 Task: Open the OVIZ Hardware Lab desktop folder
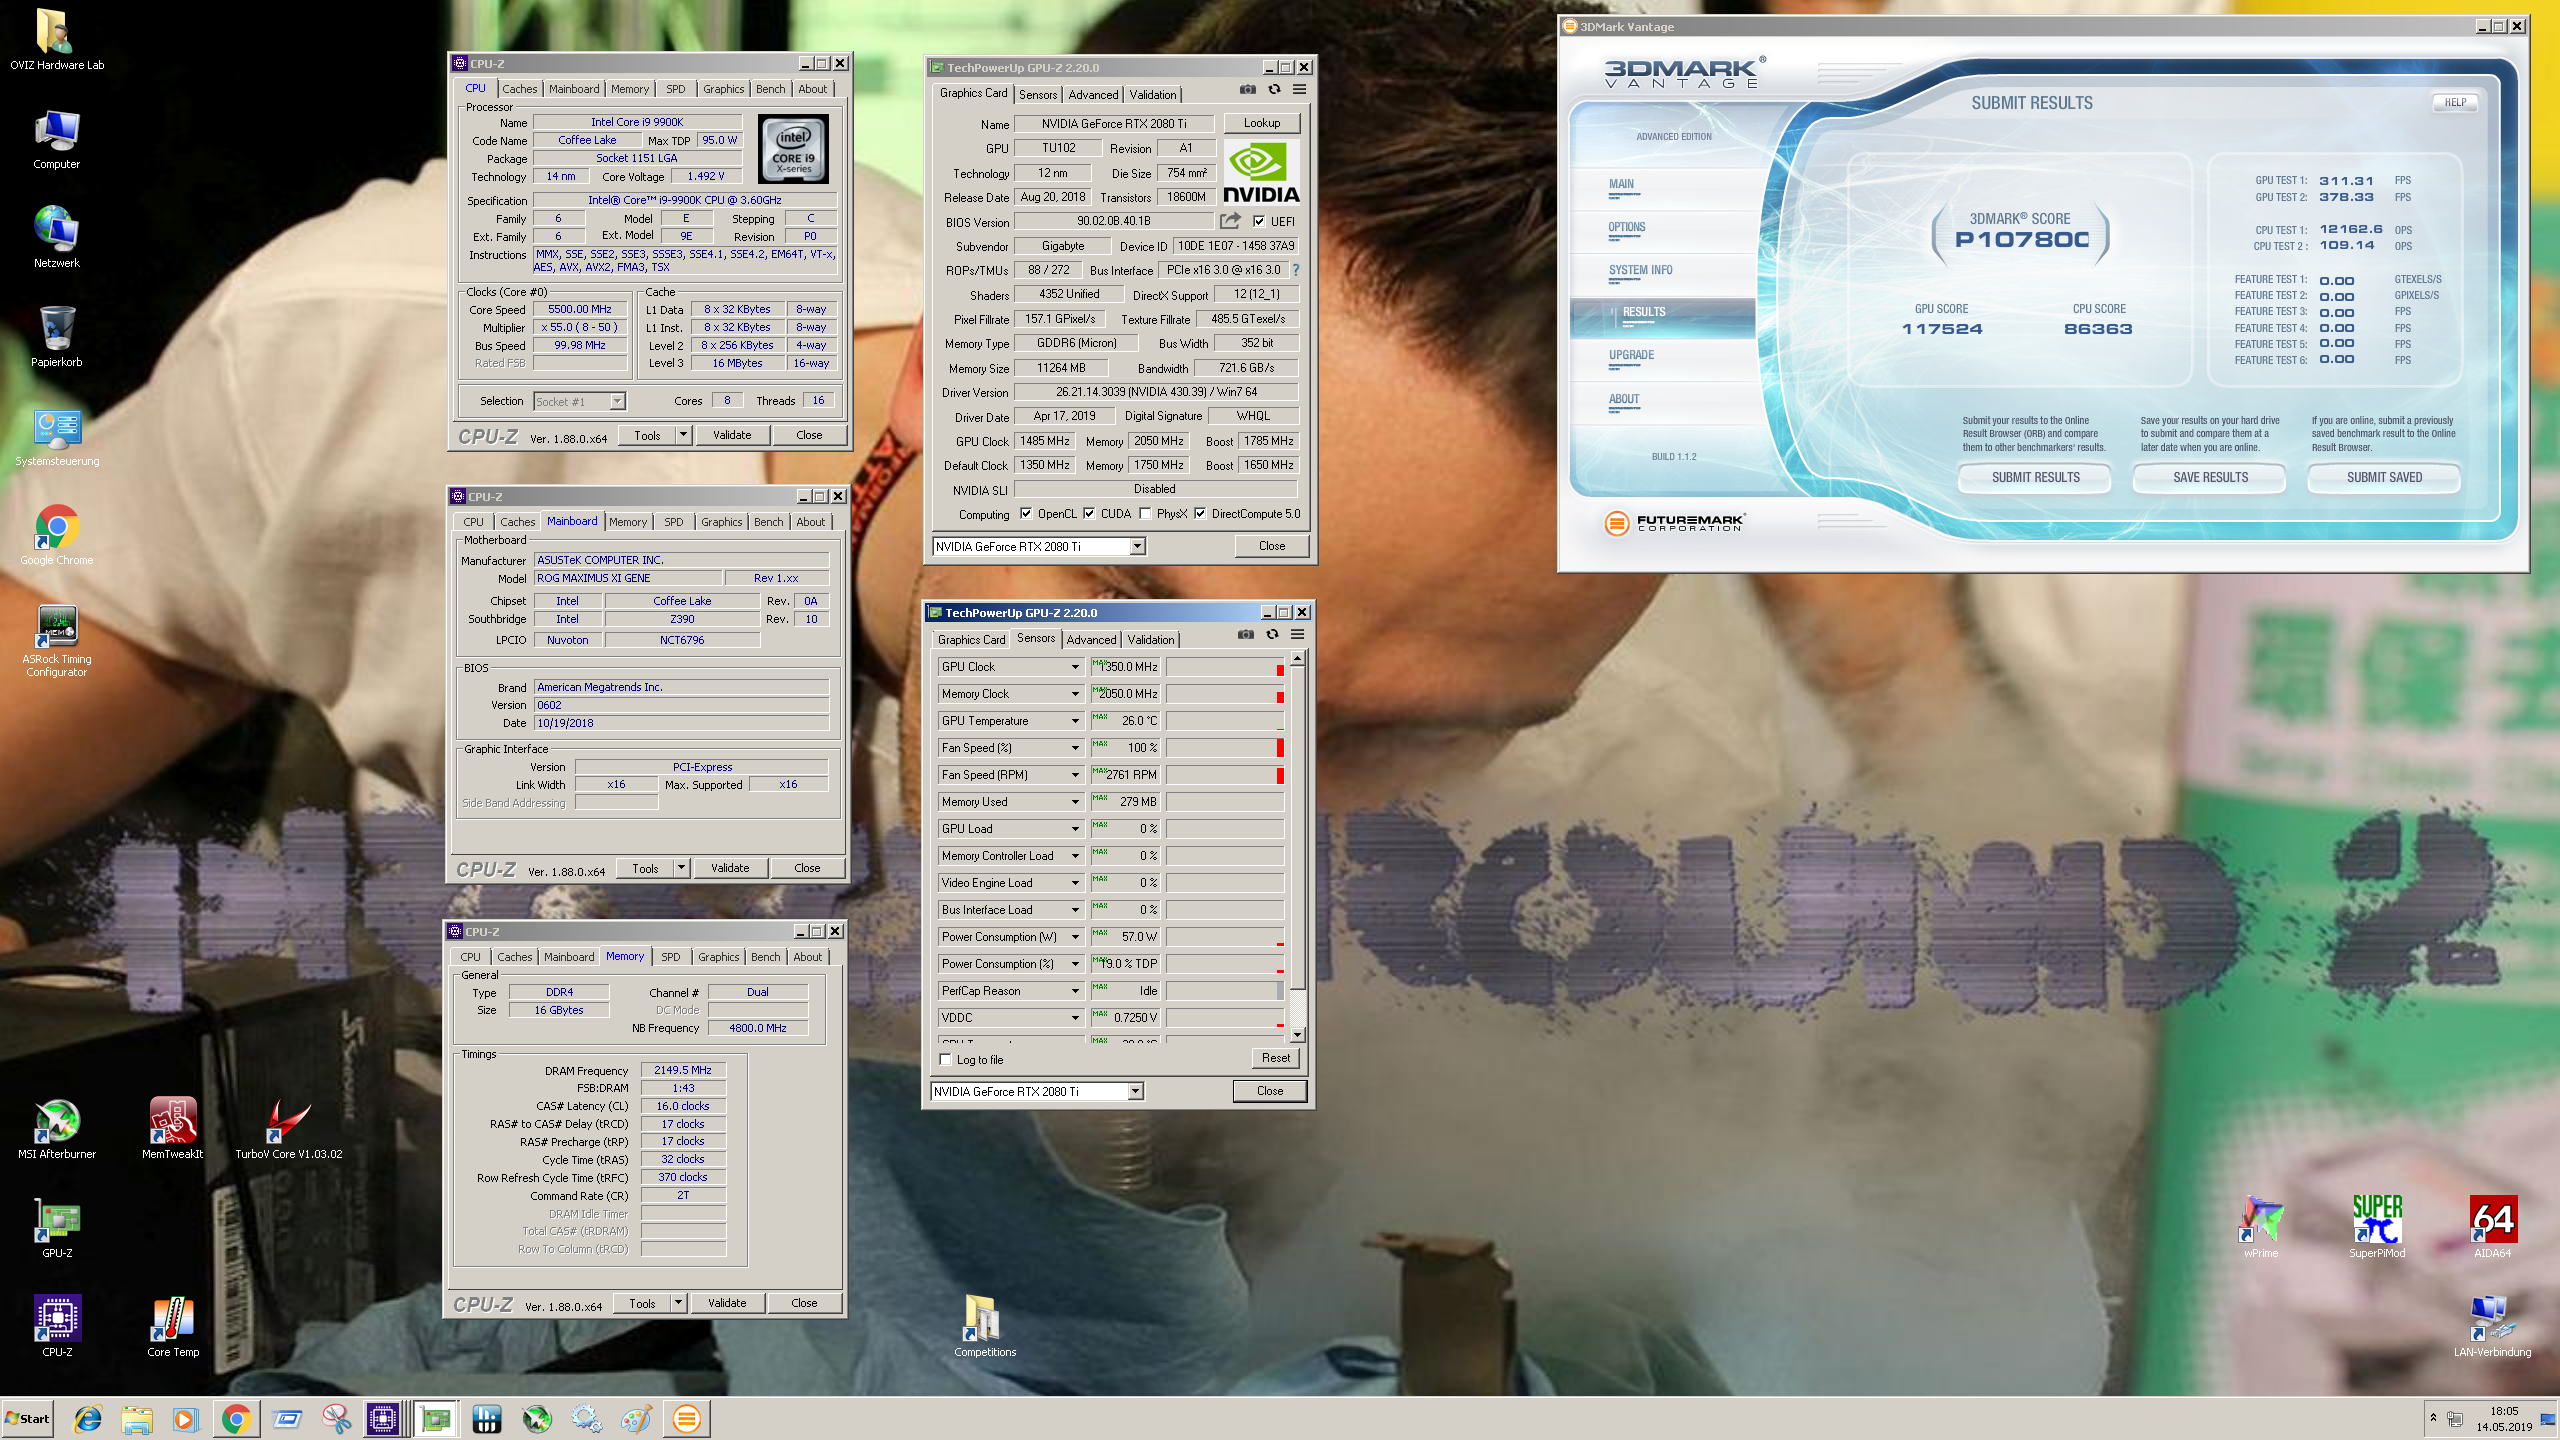(56, 40)
